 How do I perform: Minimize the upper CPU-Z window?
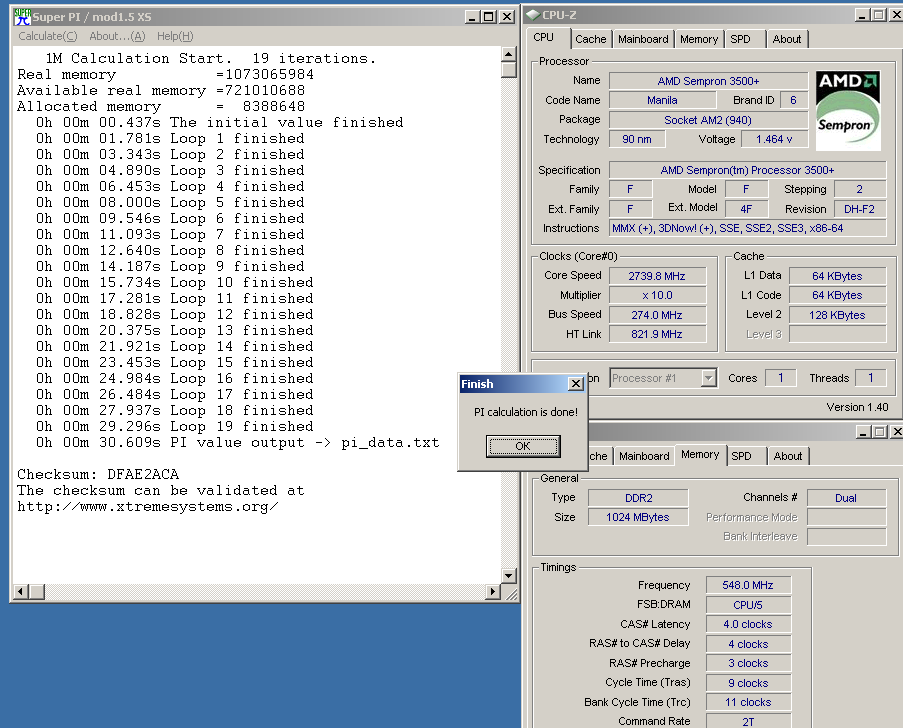[862, 15]
